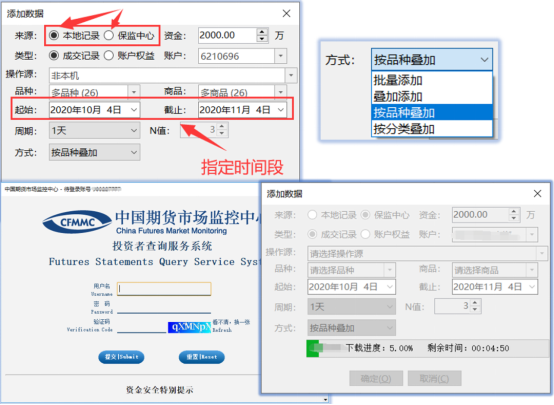This screenshot has width=554, height=405.
Task: Choose the 账户权益 type radio option
Action: click(x=109, y=55)
